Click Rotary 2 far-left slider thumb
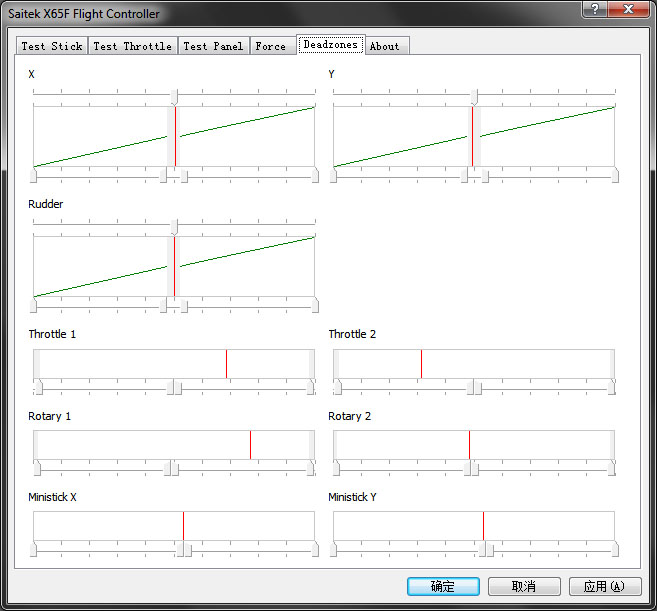Viewport: 657px width, 611px height. [x=336, y=468]
